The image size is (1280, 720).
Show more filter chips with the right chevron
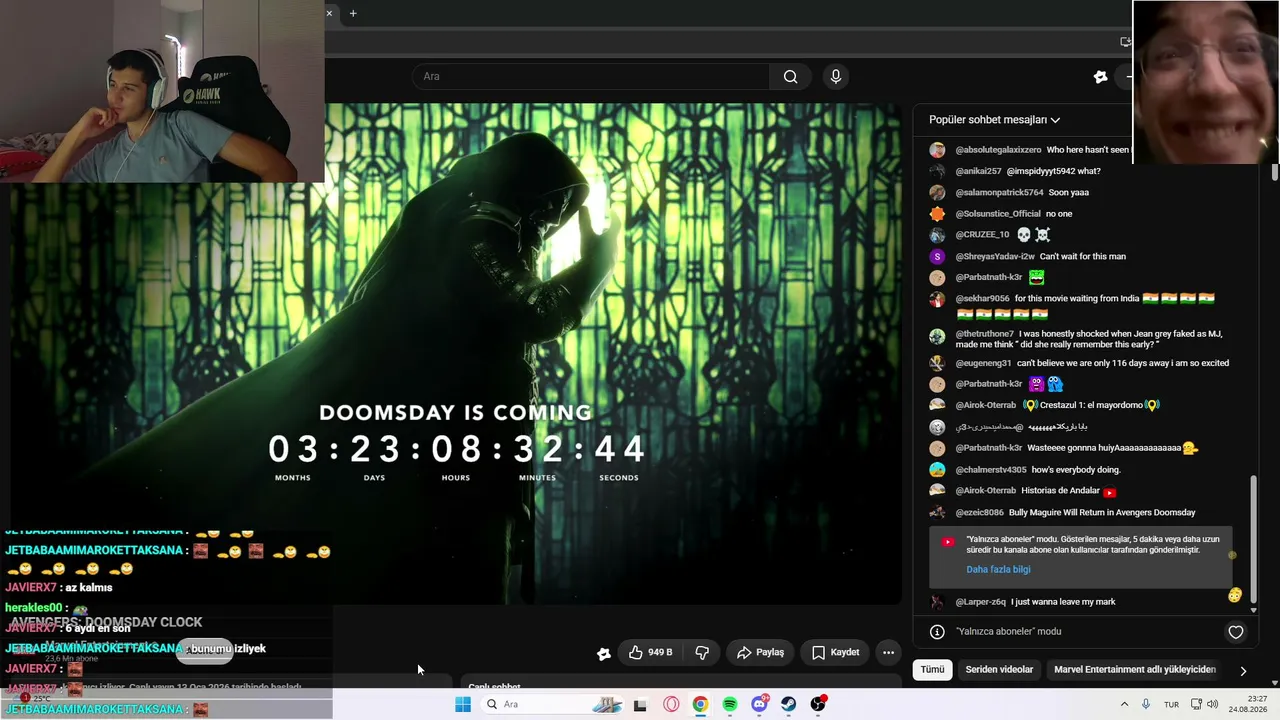pyautogui.click(x=1243, y=671)
